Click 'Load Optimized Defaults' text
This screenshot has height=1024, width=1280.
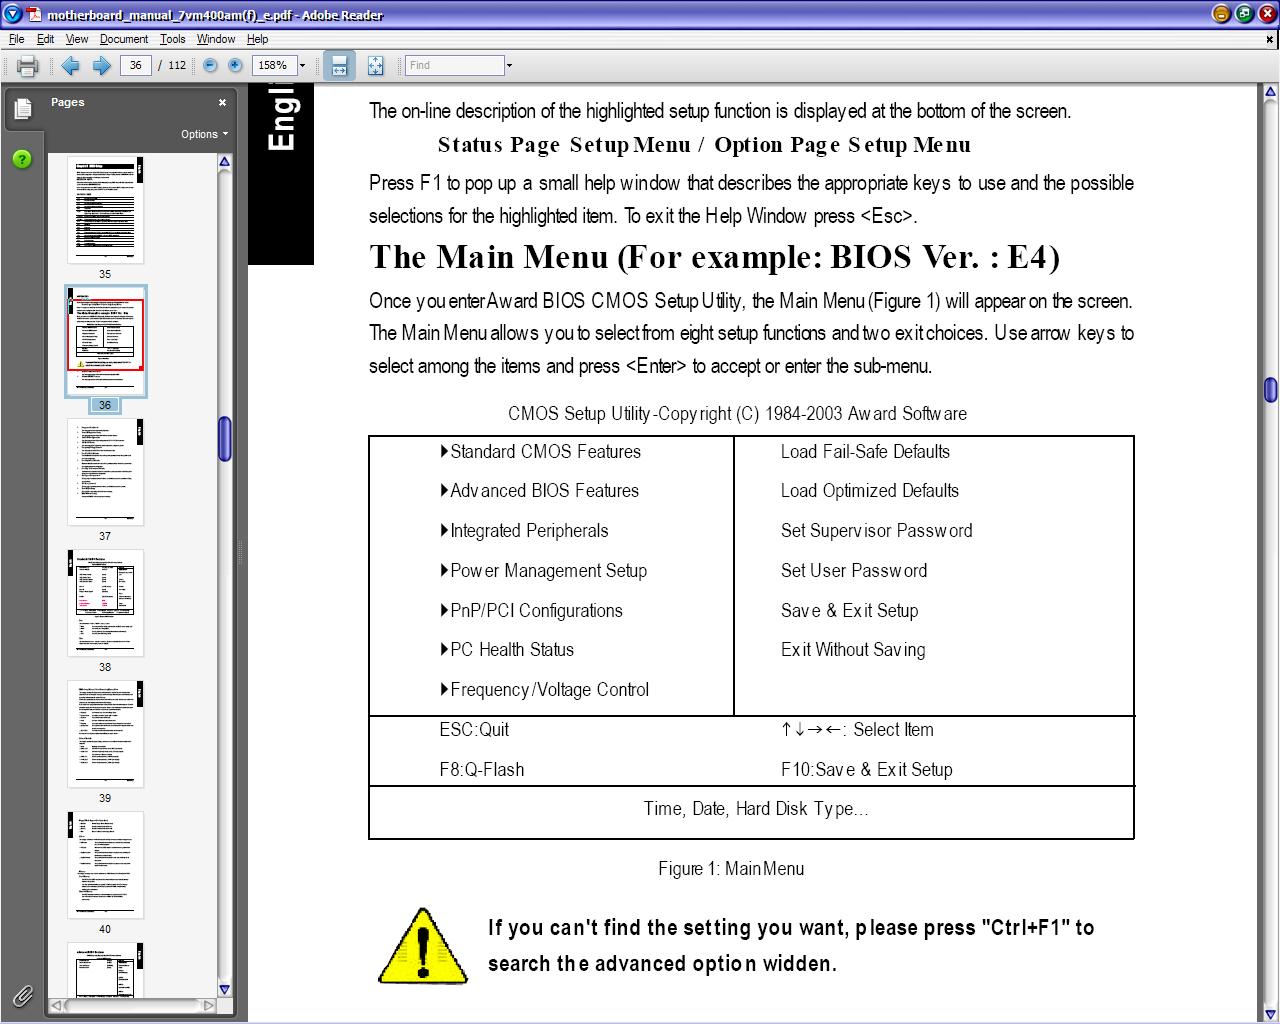(870, 491)
